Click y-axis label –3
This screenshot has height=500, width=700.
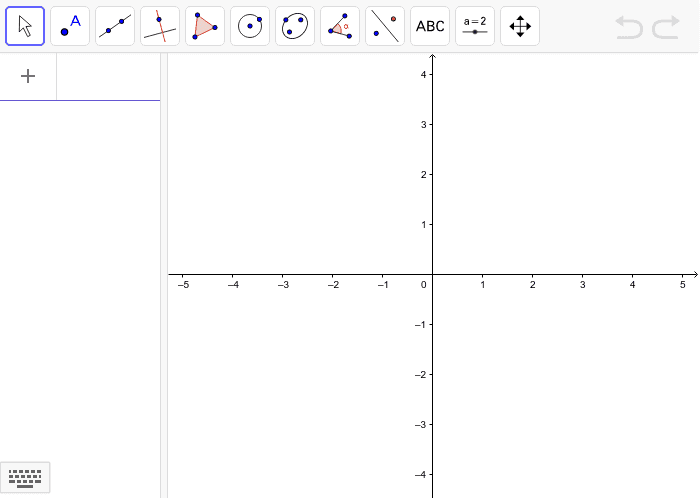421,425
